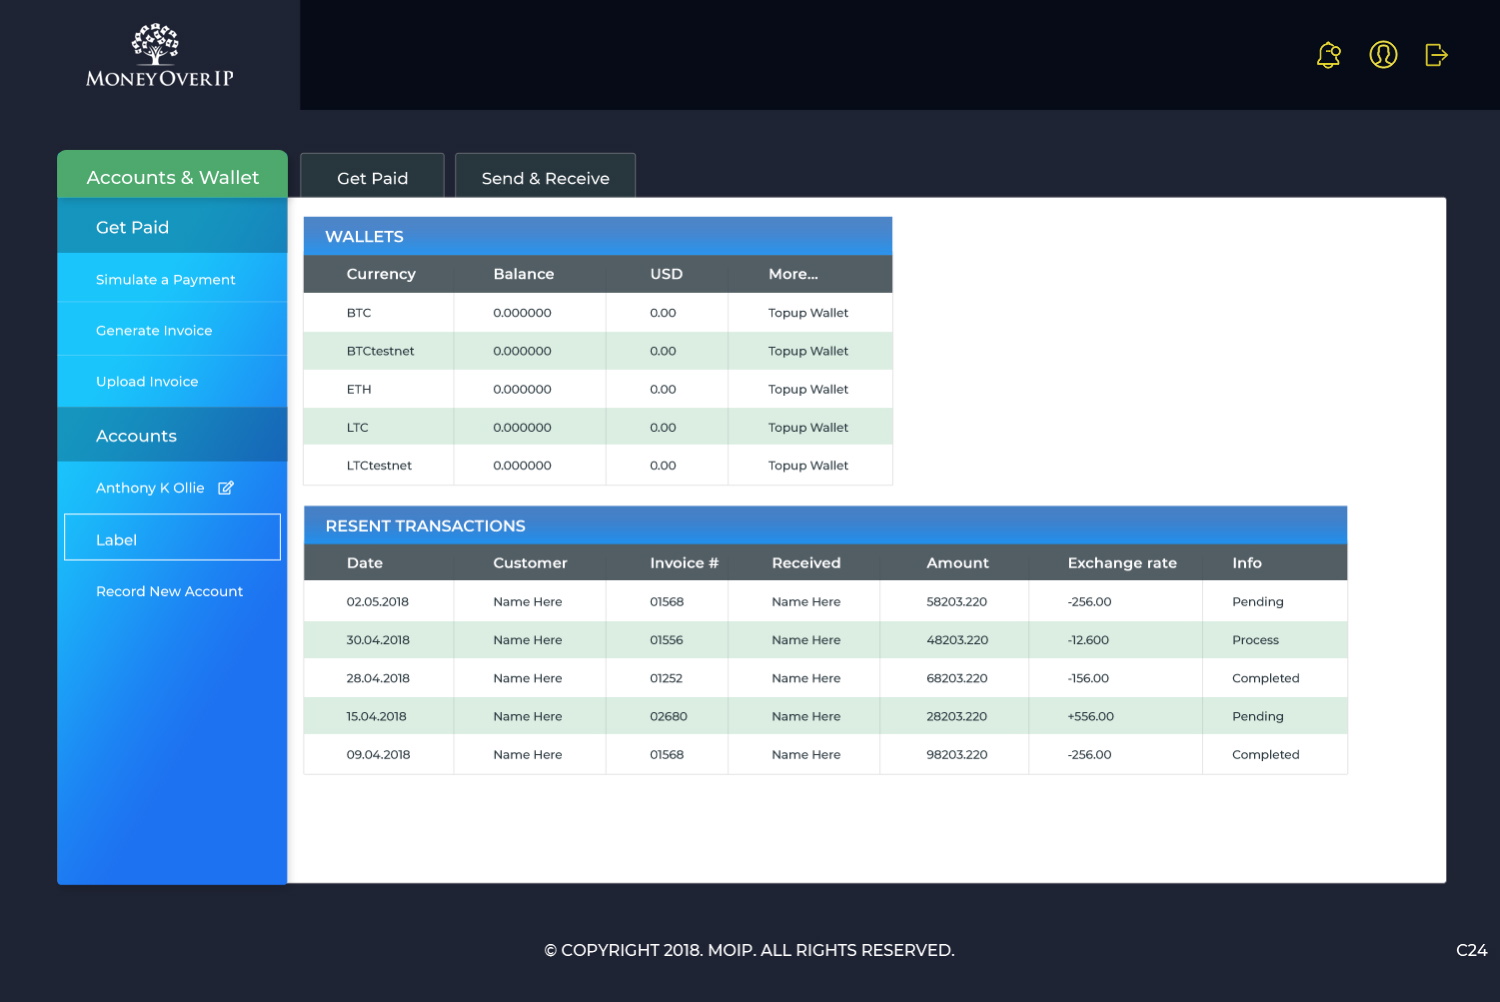
Task: Click the exchange rate +556.00
Action: point(1090,716)
